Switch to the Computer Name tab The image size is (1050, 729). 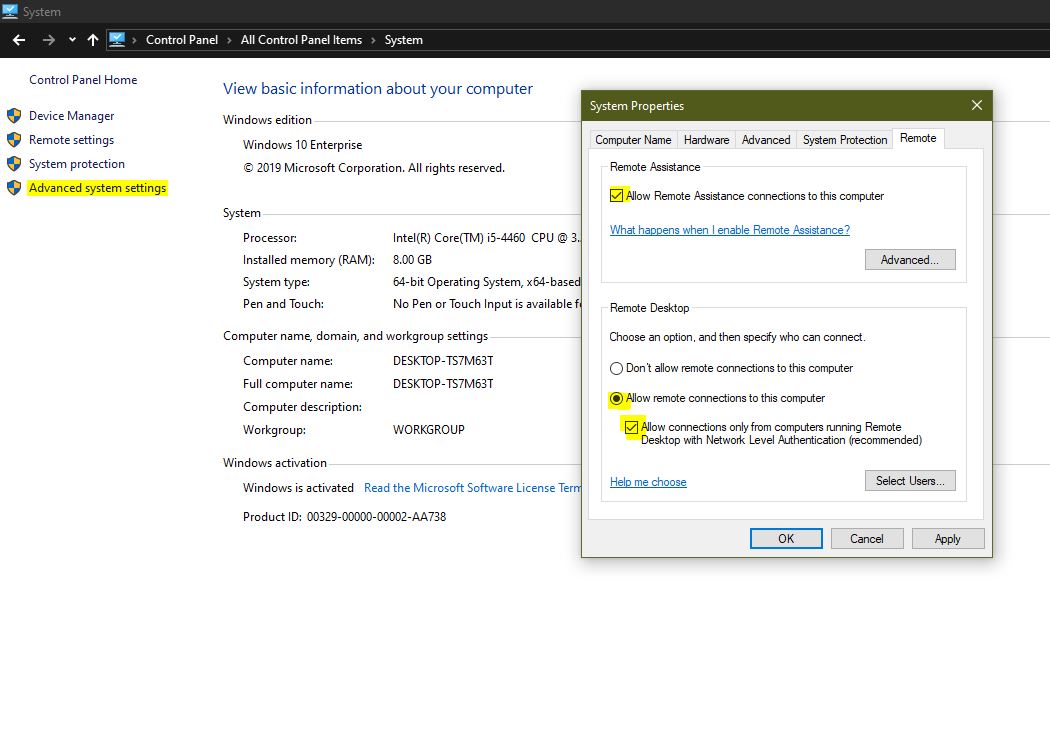633,140
